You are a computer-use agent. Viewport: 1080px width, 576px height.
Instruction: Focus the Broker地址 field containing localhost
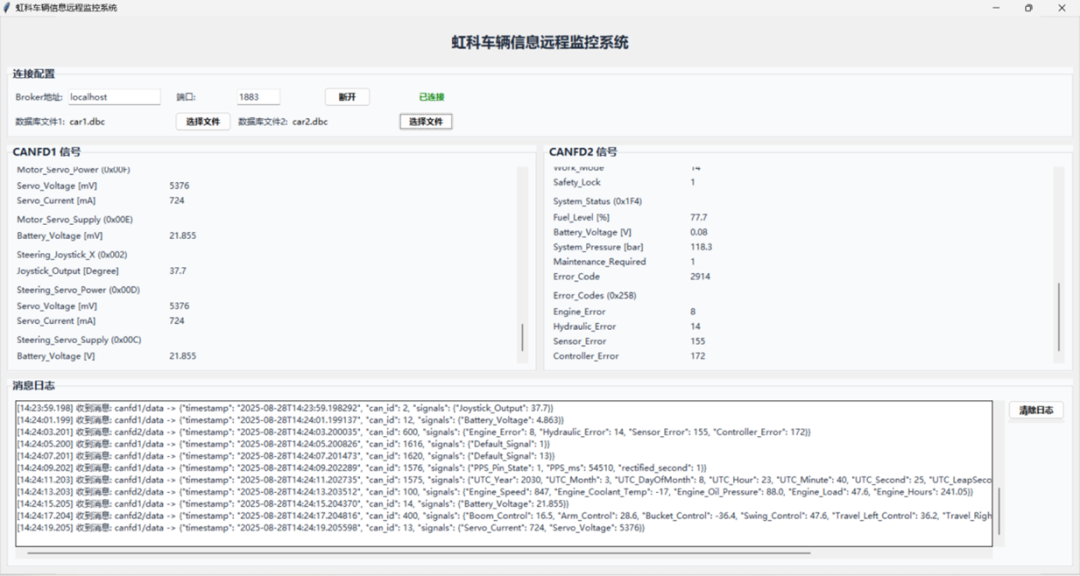113,97
